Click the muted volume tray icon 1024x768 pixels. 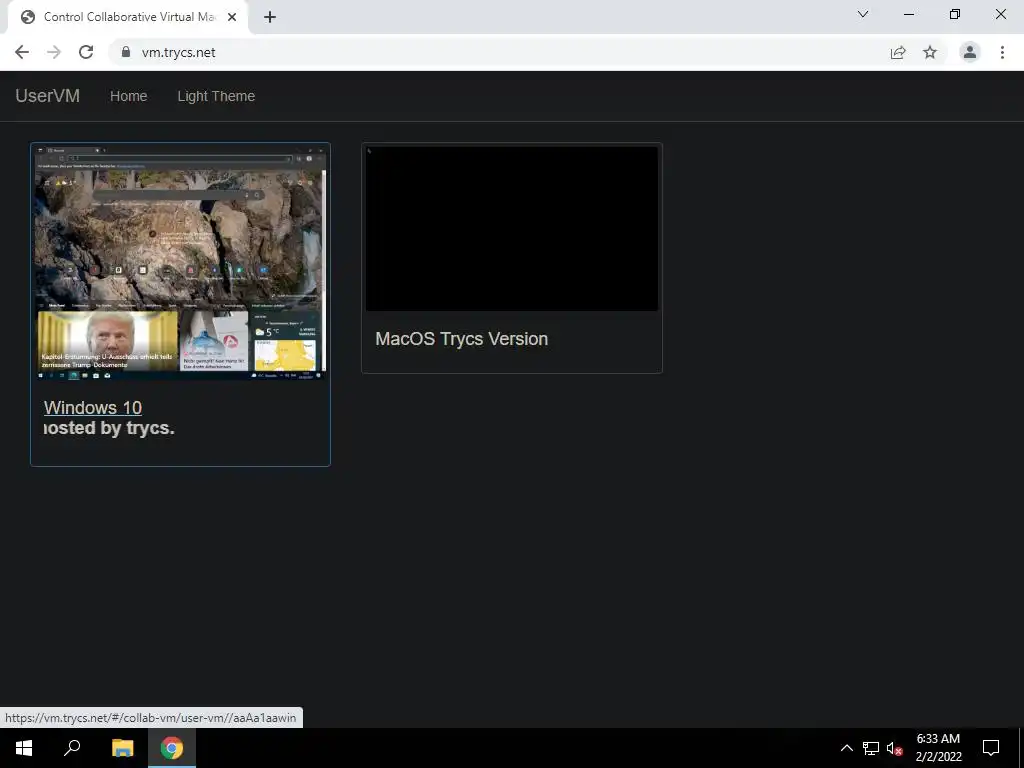(895, 748)
